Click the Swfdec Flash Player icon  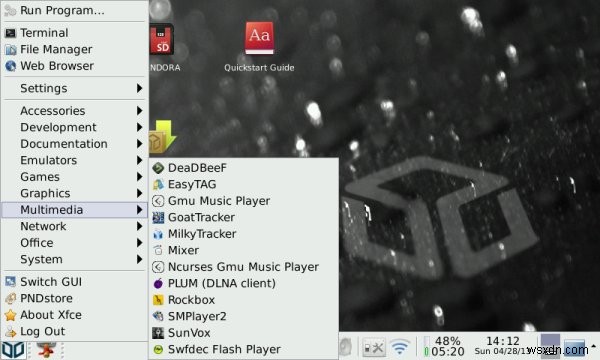[158, 349]
